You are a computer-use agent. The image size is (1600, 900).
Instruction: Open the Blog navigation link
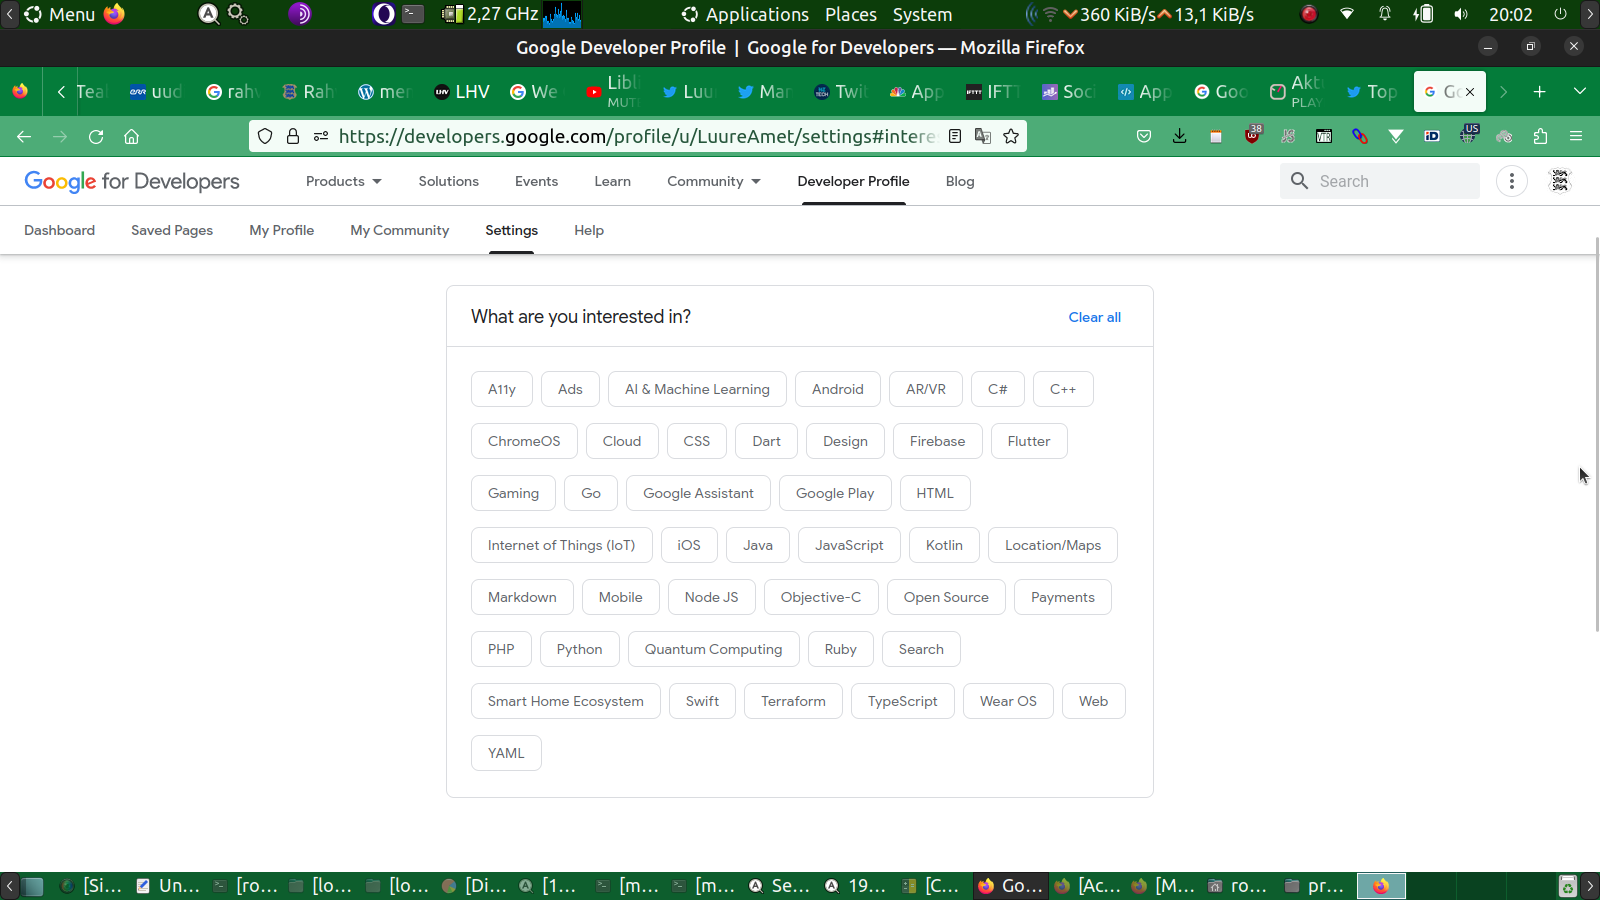coord(960,181)
